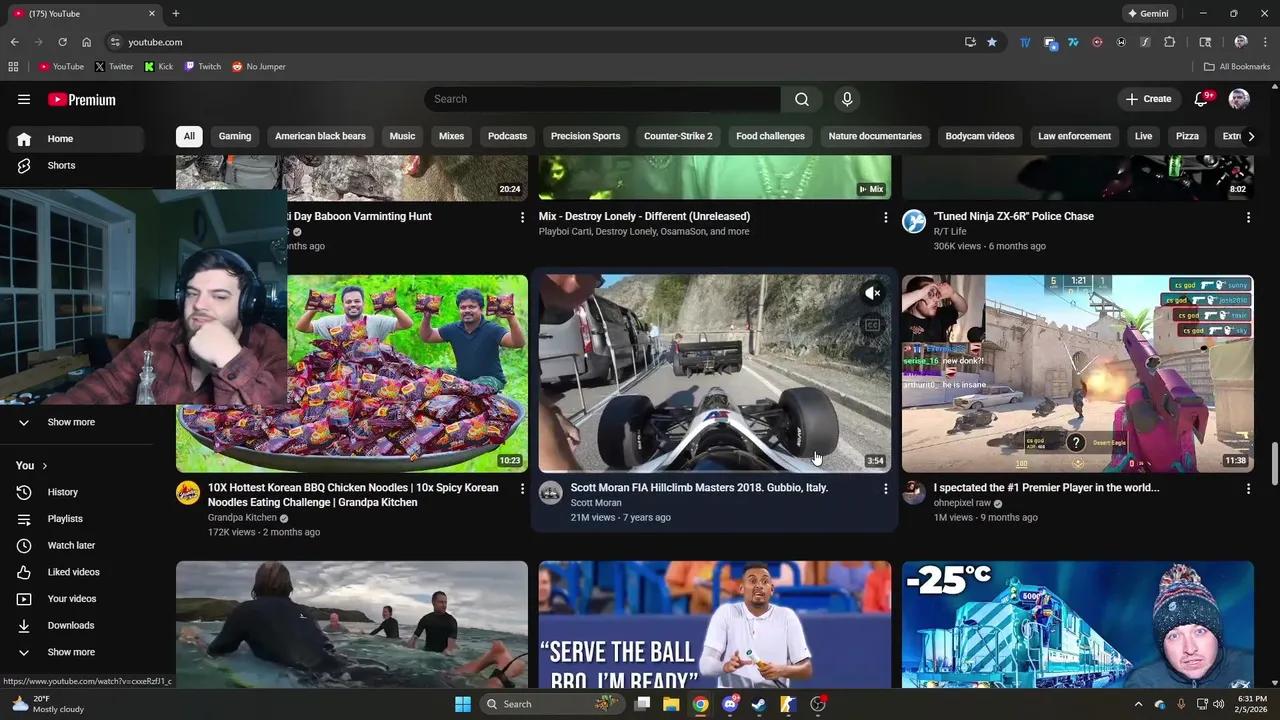Screen dimensions: 1280x720
Task: Click the YouTube Premium logo
Action: point(82,99)
